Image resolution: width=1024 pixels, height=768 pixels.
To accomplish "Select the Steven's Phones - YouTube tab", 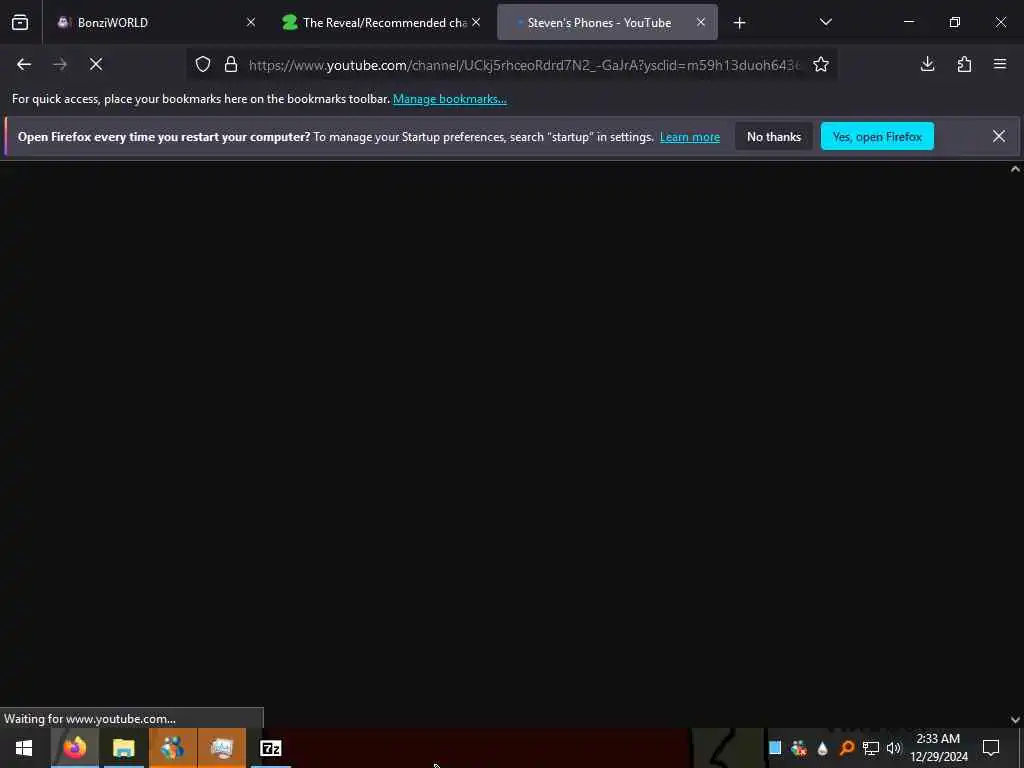I will tap(607, 22).
